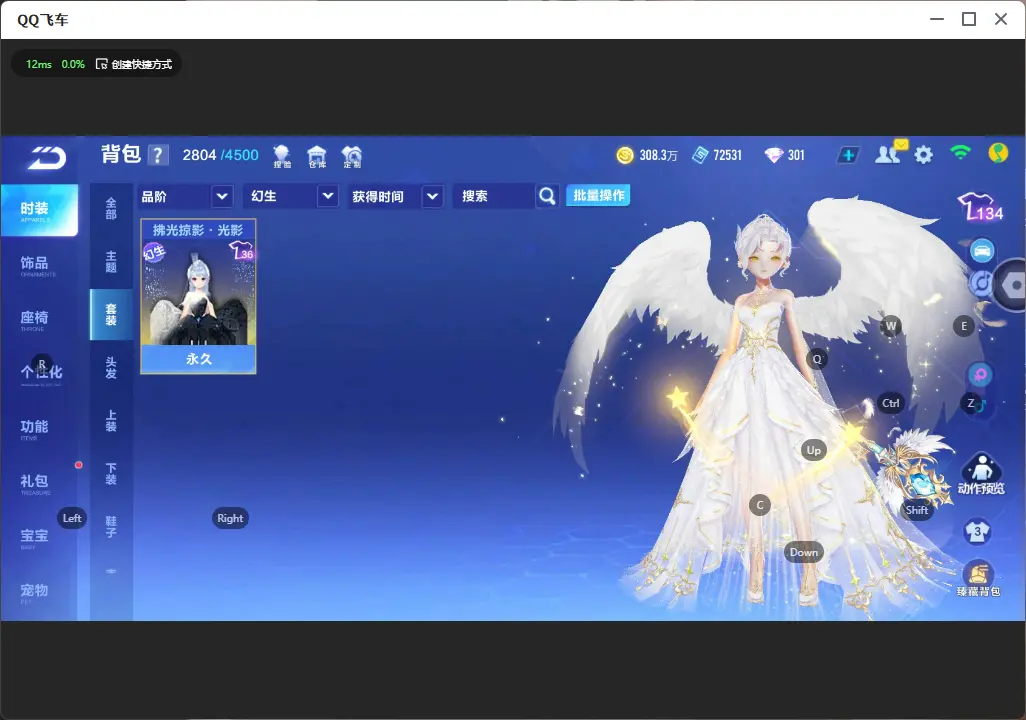The height and width of the screenshot is (720, 1026).
Task: Click the Down key overlay button
Action: [x=804, y=552]
